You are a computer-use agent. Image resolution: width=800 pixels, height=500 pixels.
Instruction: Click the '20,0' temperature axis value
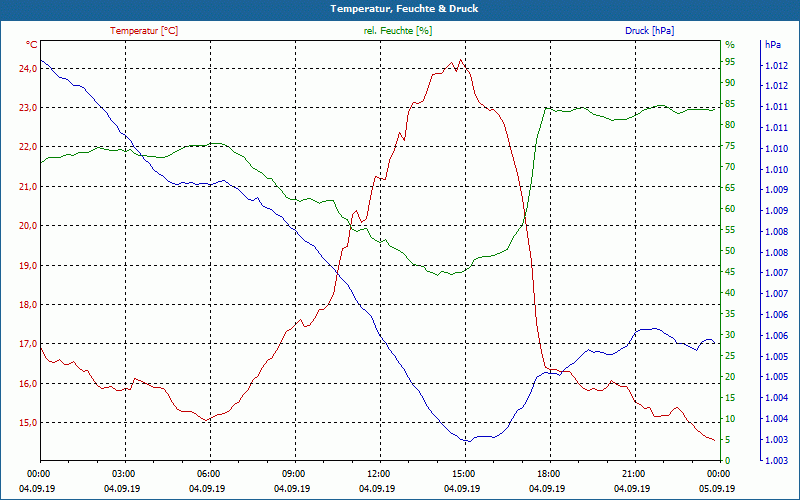[x=28, y=226]
